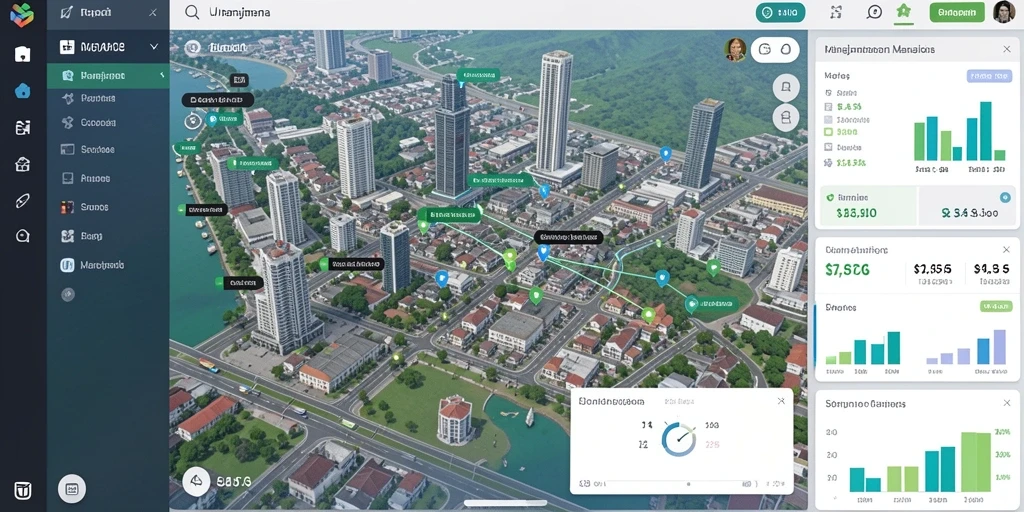
Task: Click the left icon in the white map pill
Action: pos(767,49)
